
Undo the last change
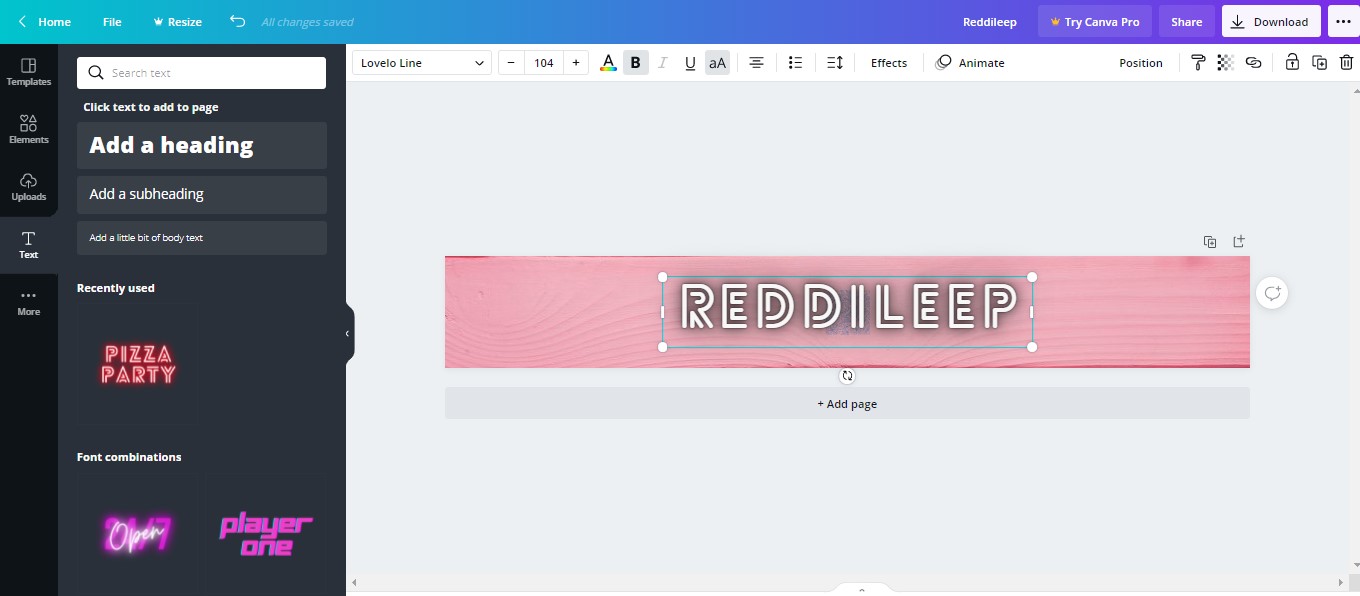(x=237, y=21)
